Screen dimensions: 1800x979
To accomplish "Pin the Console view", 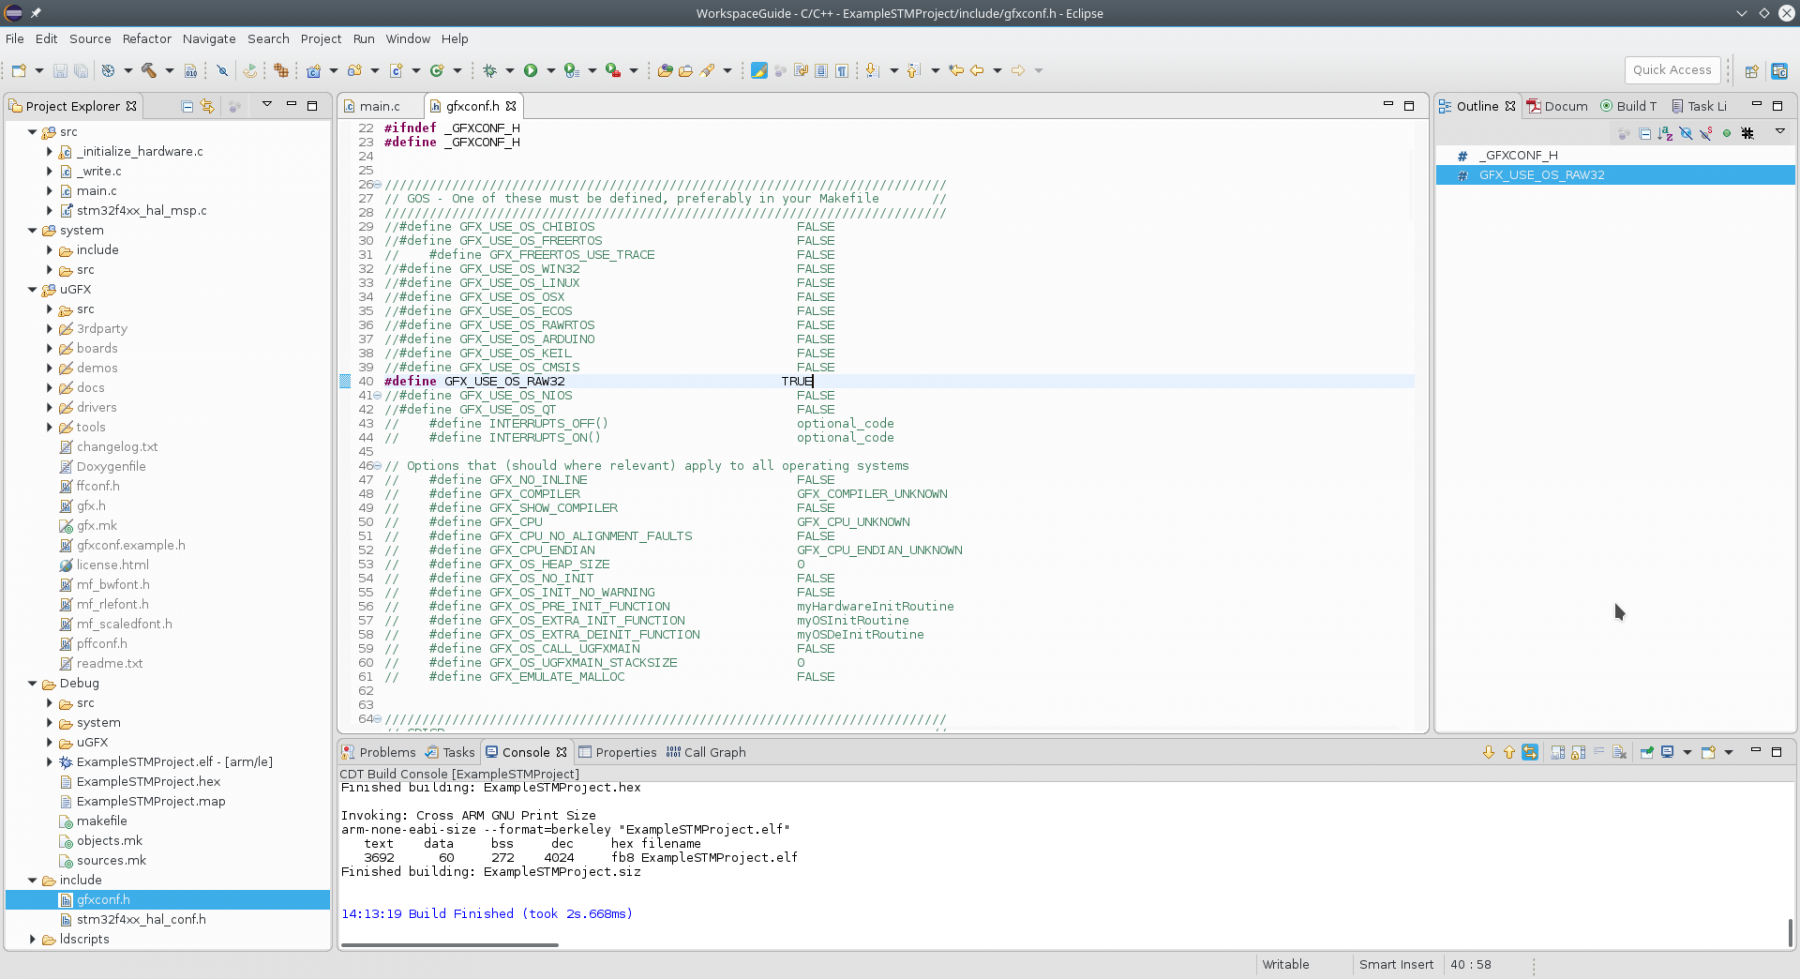I will point(1647,752).
